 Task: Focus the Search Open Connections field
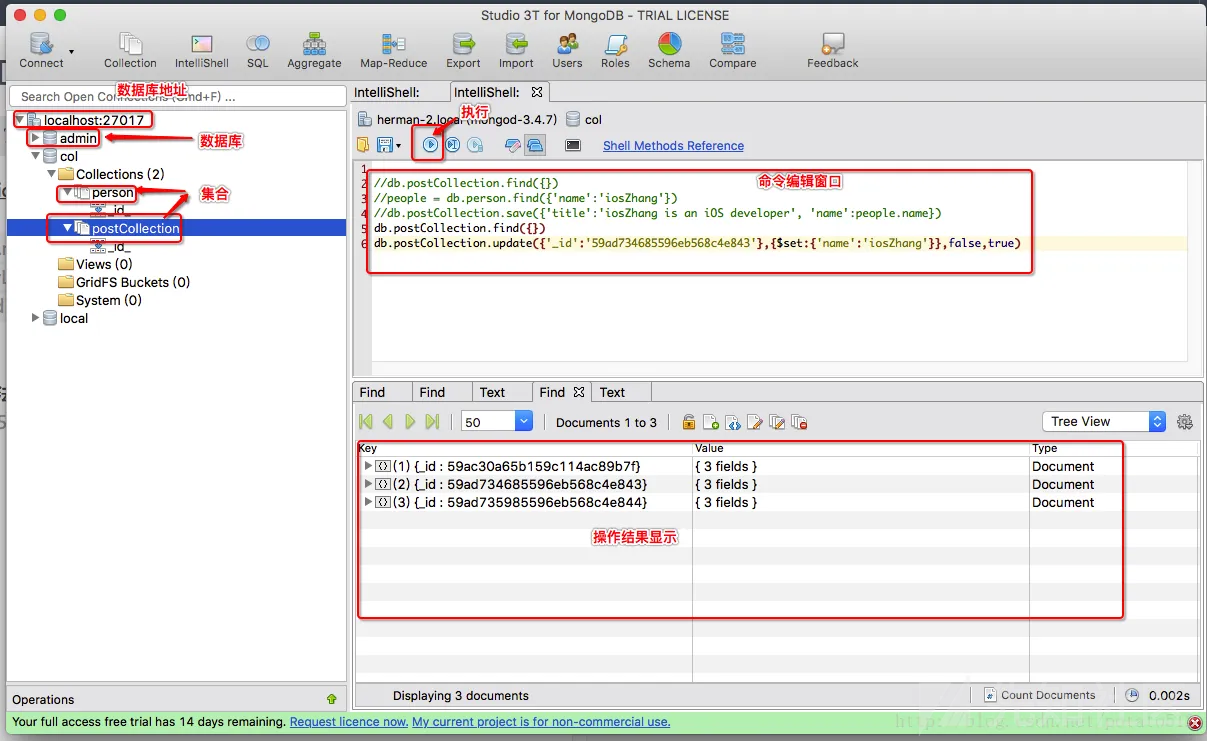[178, 96]
